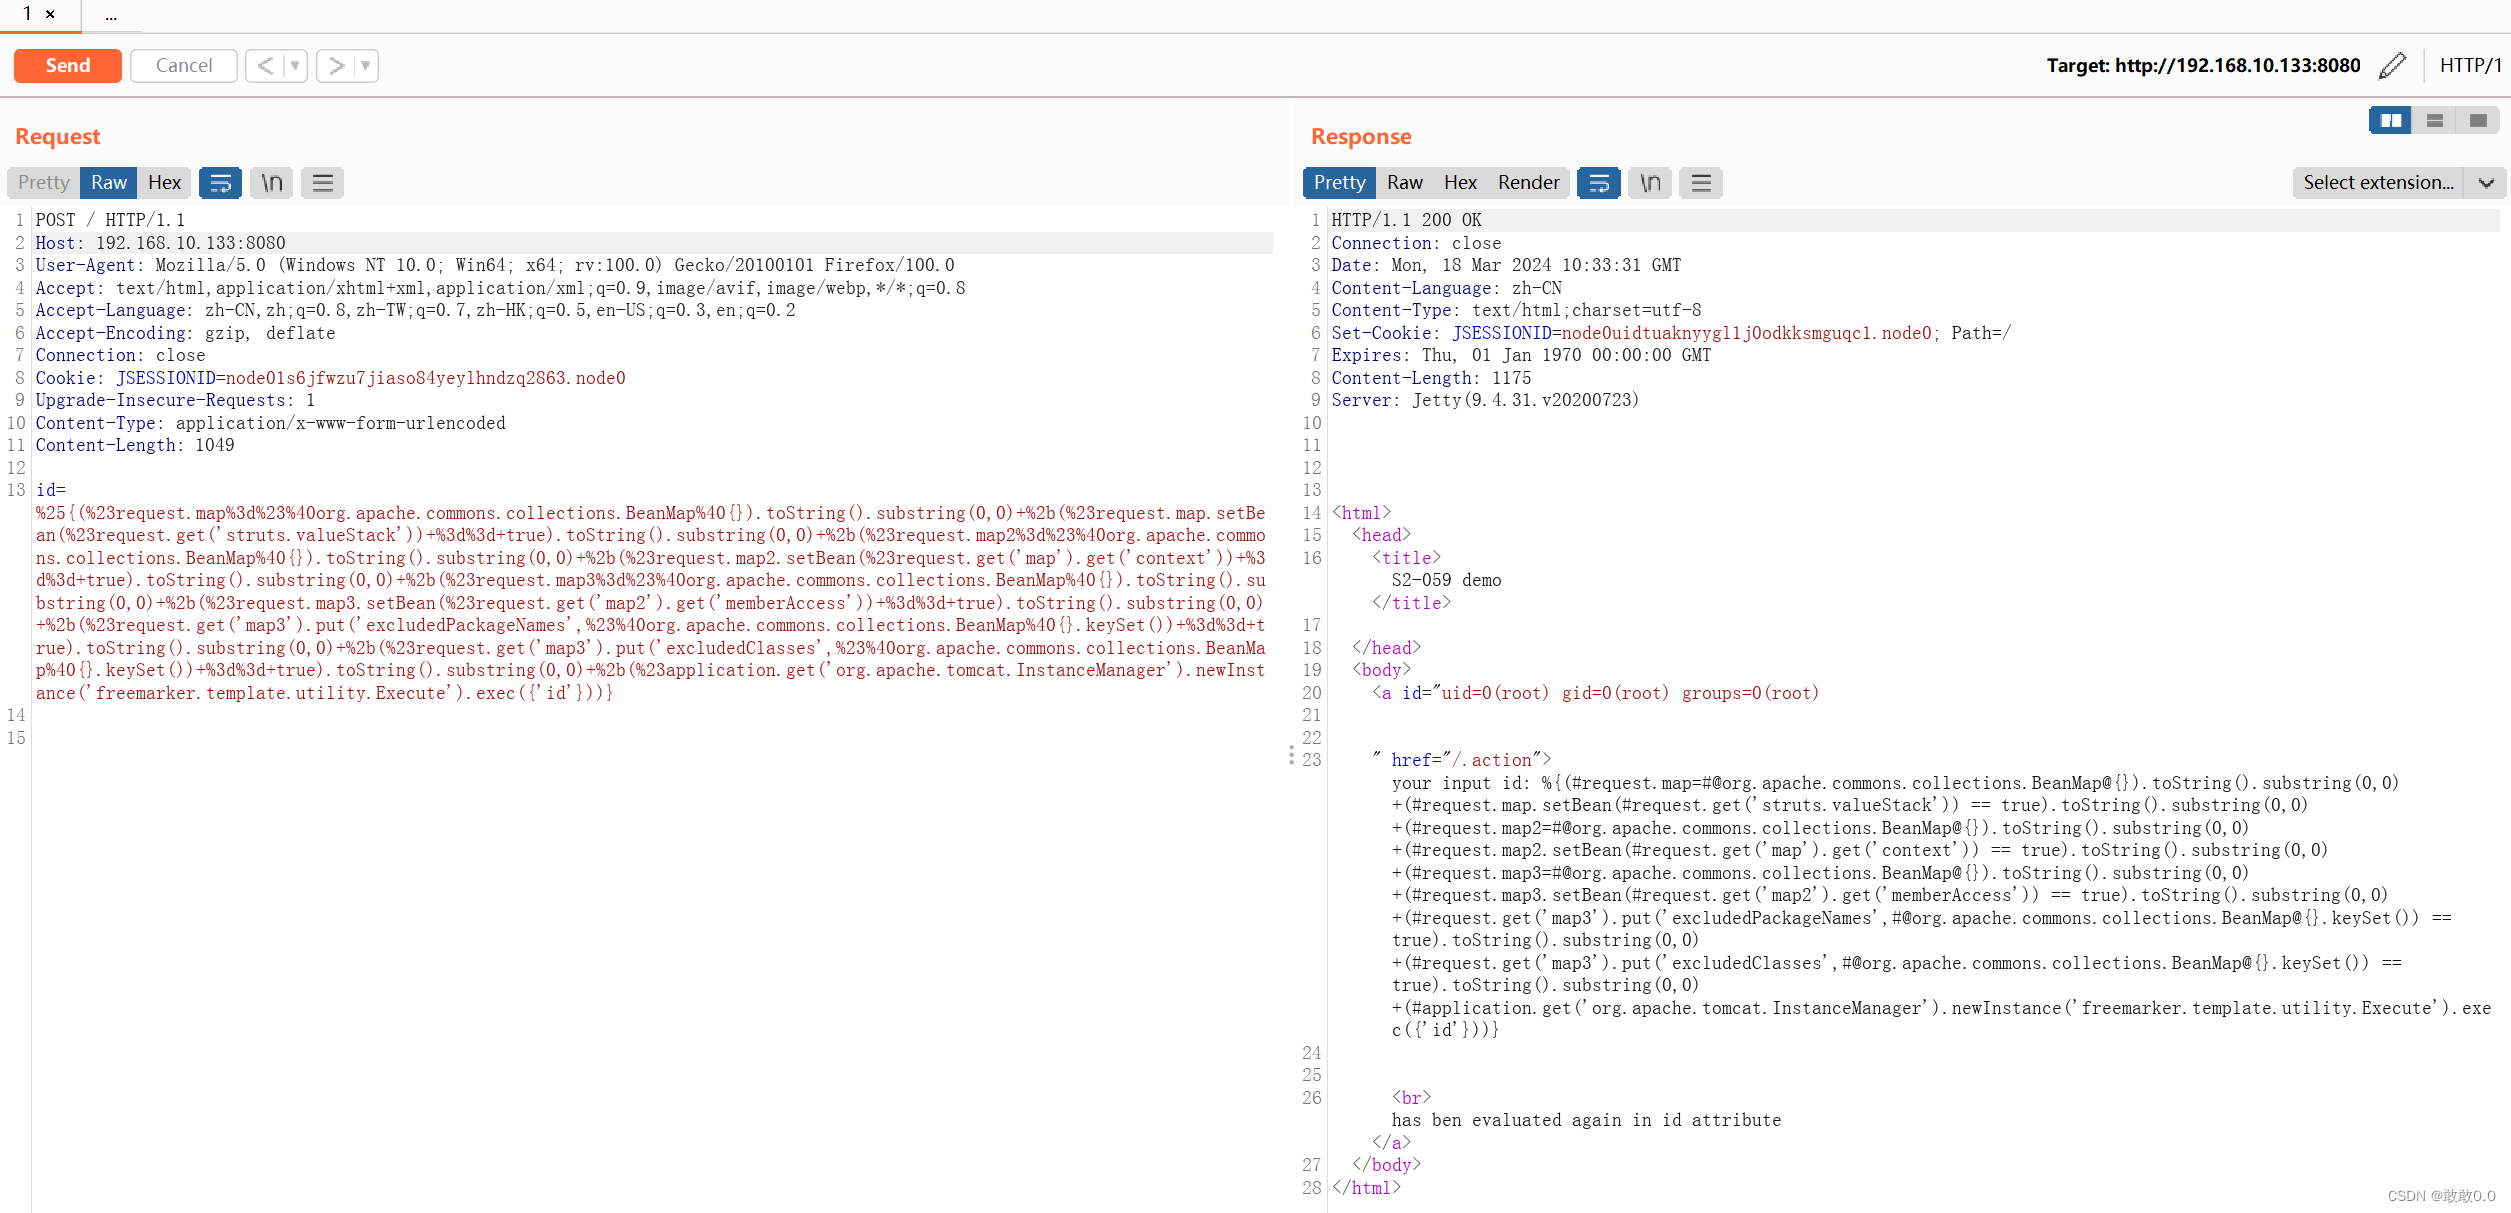Image resolution: width=2511 pixels, height=1213 pixels.
Task: Click the Cancel button
Action: (x=184, y=66)
